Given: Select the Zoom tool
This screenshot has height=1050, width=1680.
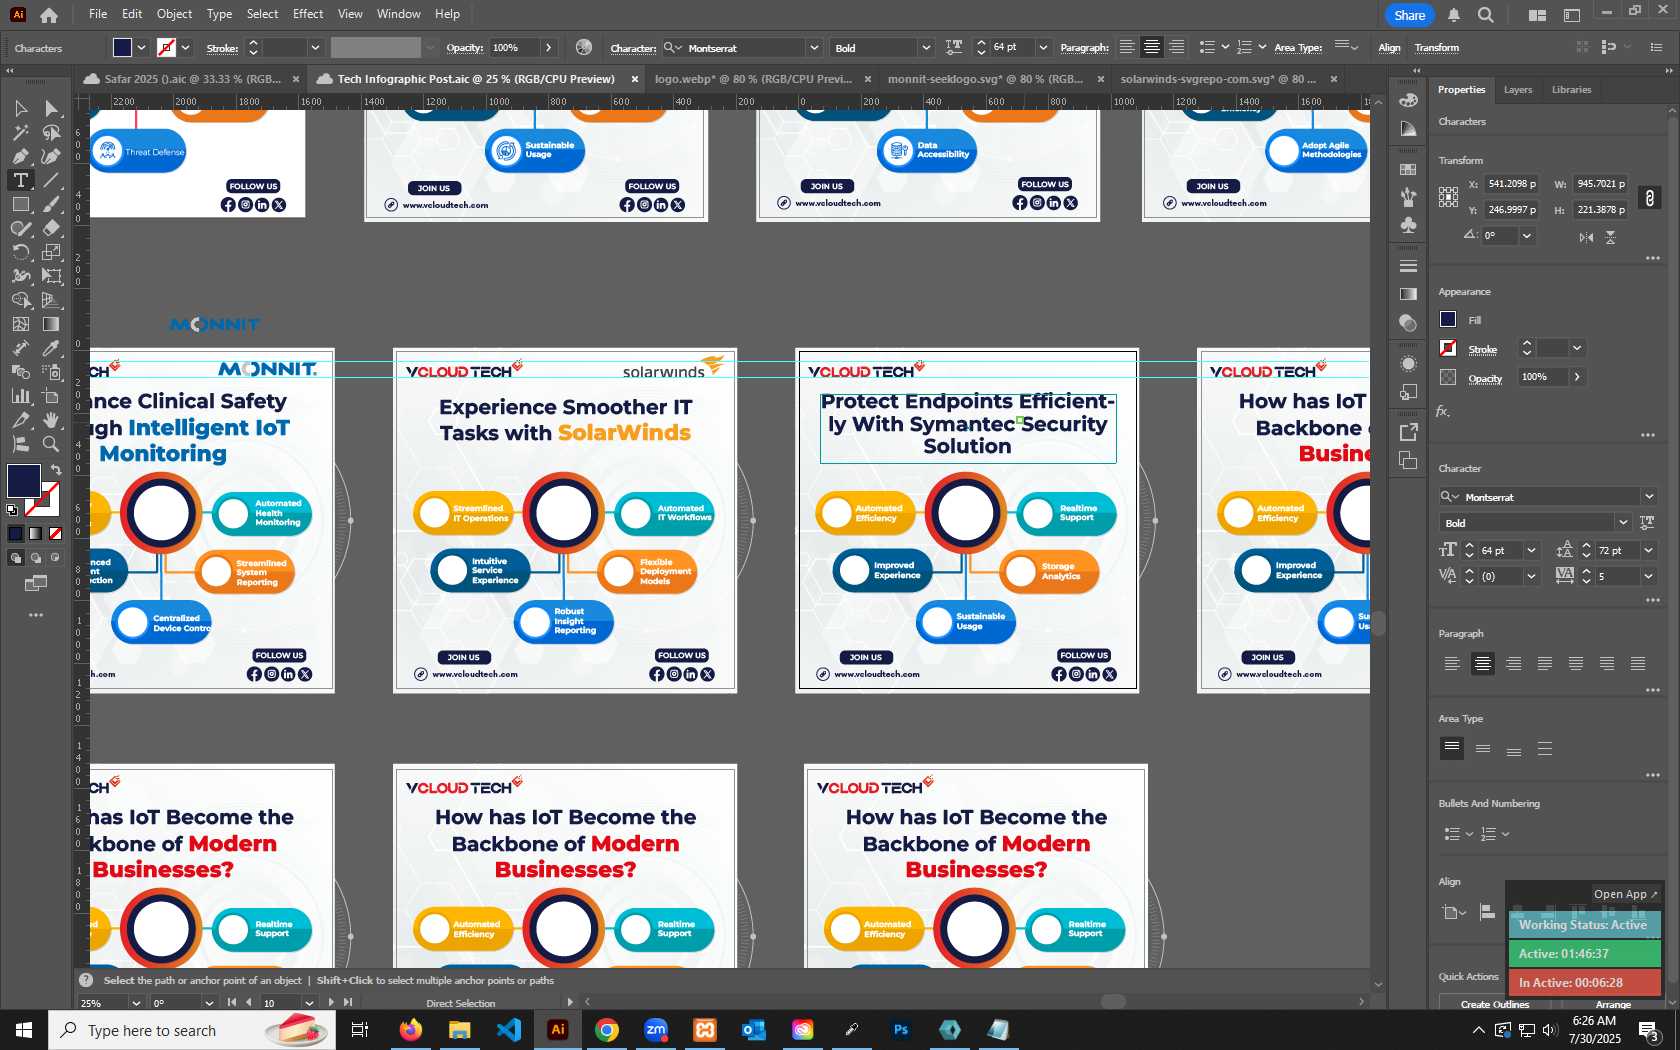Looking at the screenshot, I should point(51,444).
